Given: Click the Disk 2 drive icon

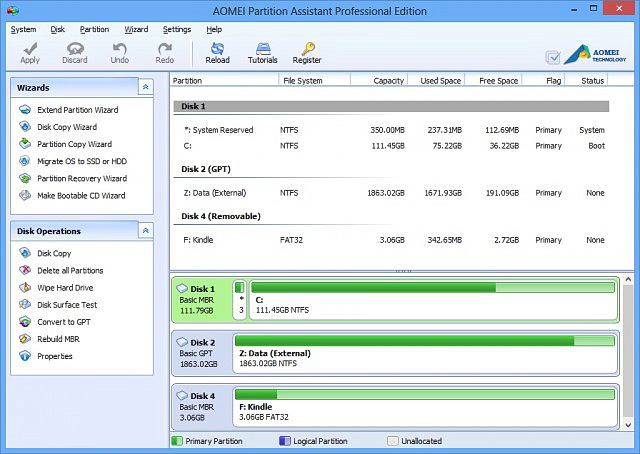Looking at the screenshot, I should point(182,342).
